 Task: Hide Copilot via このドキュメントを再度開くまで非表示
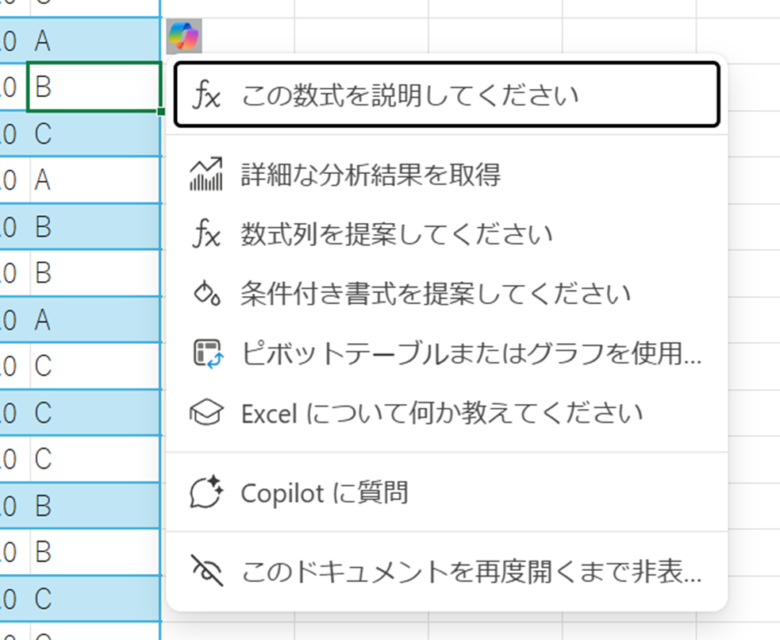470,572
